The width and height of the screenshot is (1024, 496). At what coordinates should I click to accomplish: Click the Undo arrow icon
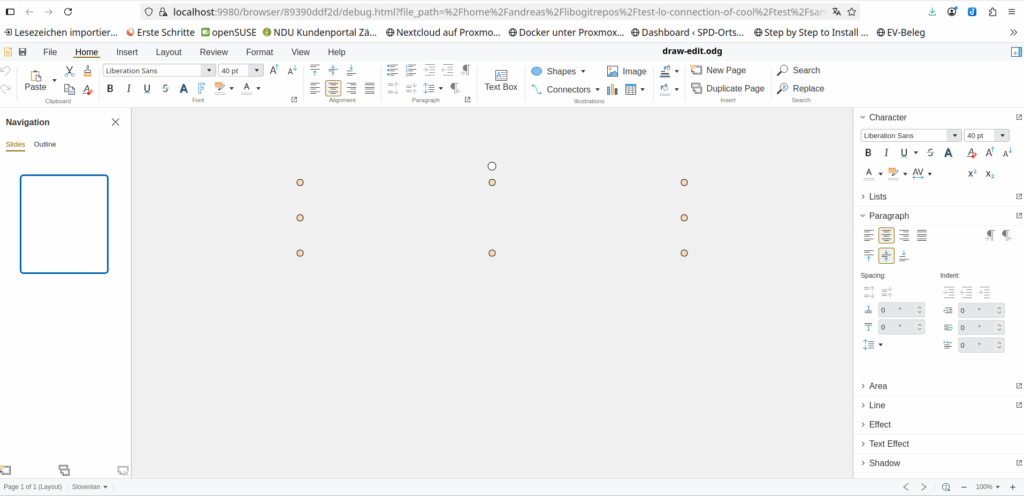pos(5,70)
